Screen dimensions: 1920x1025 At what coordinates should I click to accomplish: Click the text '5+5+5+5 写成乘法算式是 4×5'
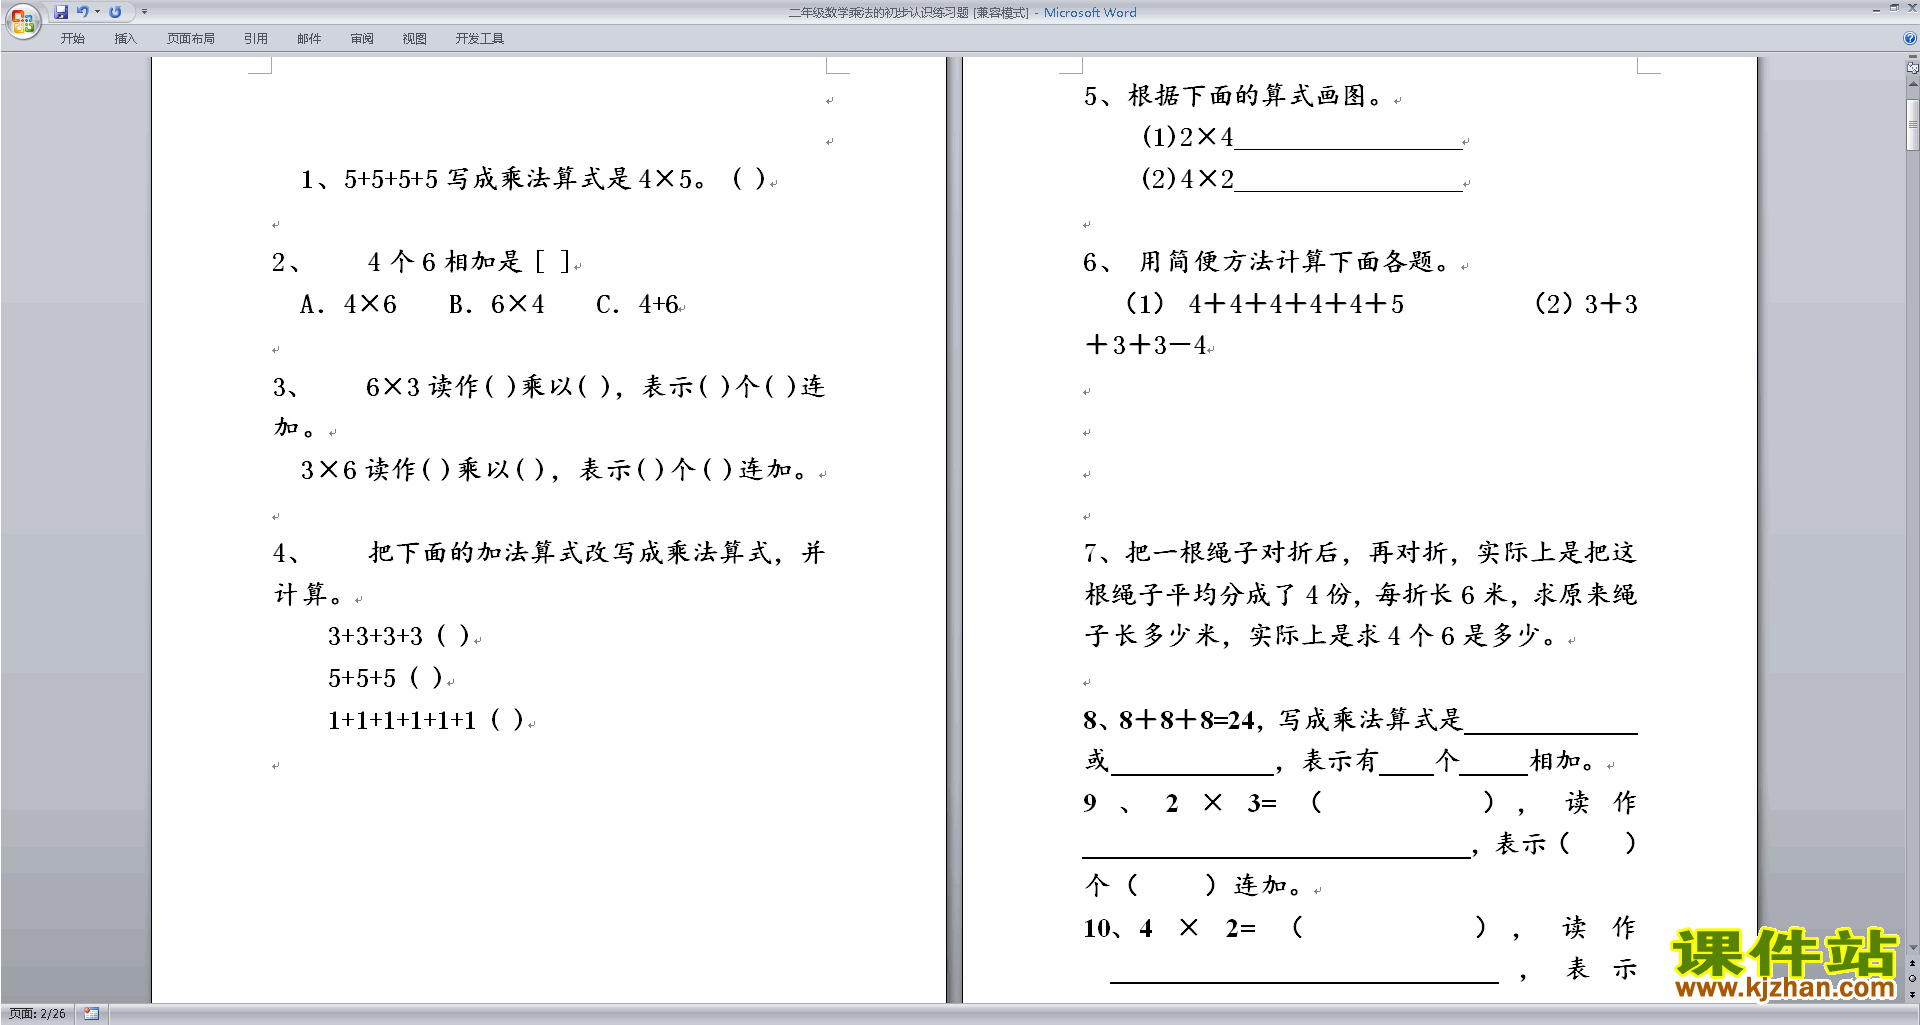pyautogui.click(x=519, y=179)
